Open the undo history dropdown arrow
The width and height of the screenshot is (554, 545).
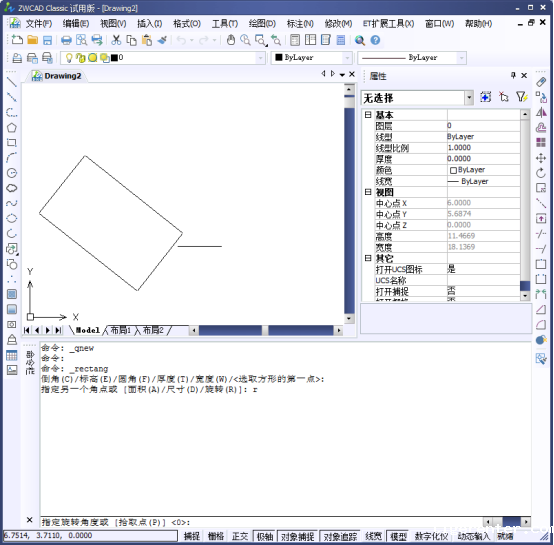point(192,40)
